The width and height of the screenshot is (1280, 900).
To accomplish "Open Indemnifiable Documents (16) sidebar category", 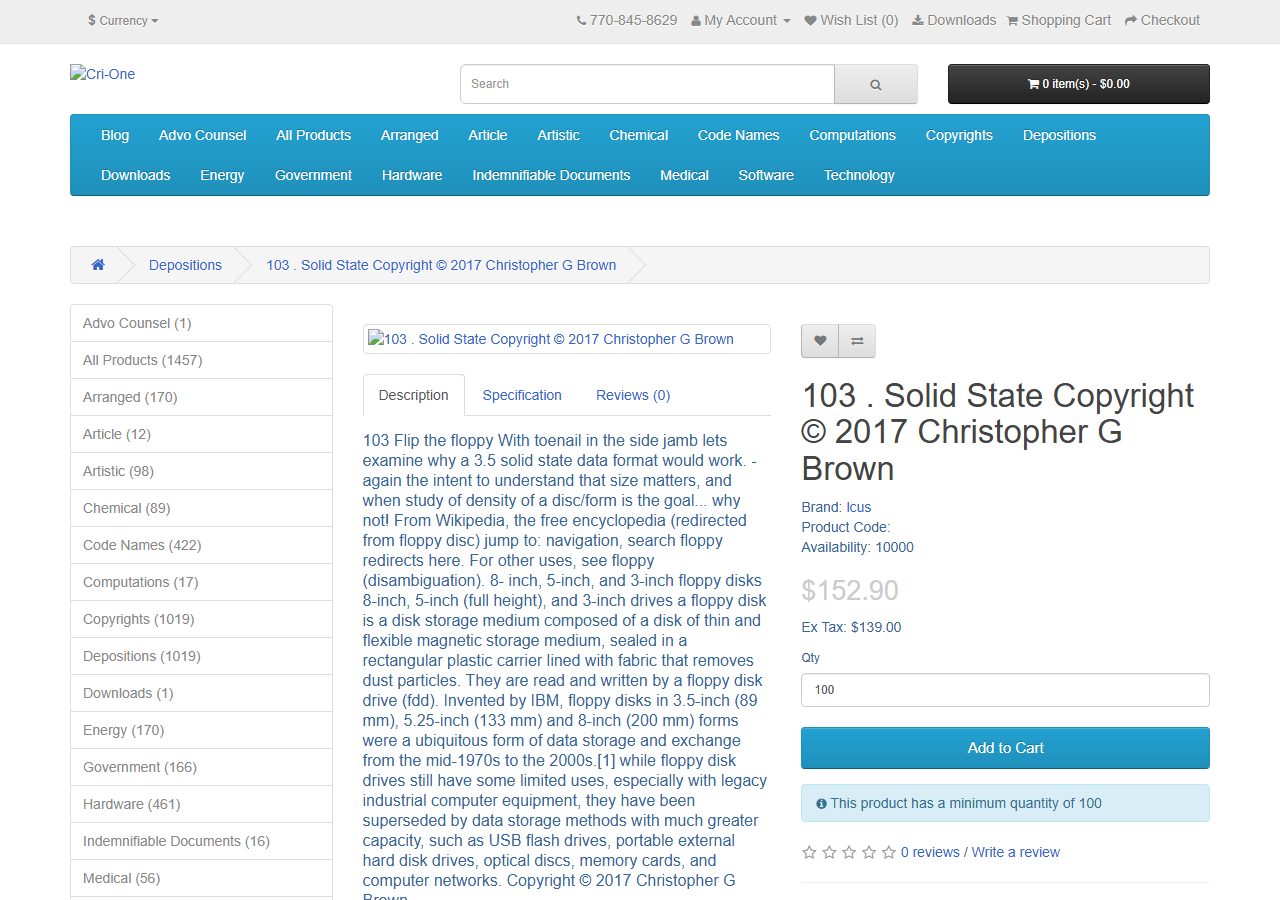I will [x=201, y=841].
